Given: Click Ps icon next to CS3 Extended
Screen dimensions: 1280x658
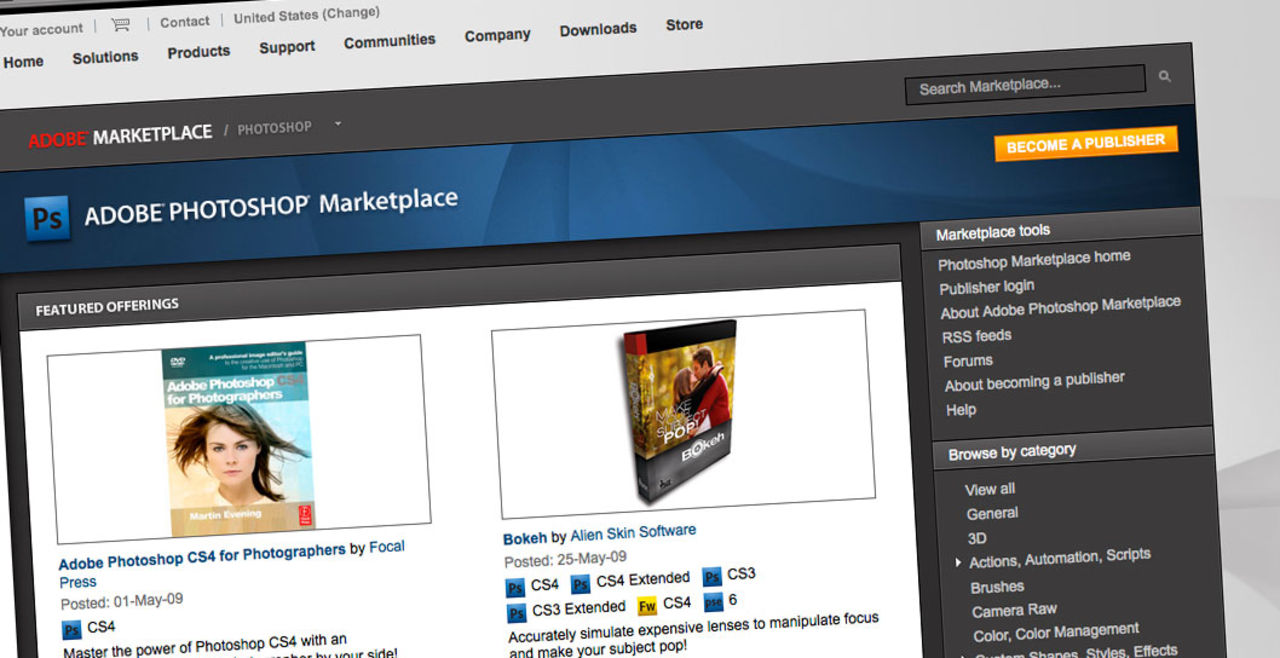Looking at the screenshot, I should click(x=516, y=612).
